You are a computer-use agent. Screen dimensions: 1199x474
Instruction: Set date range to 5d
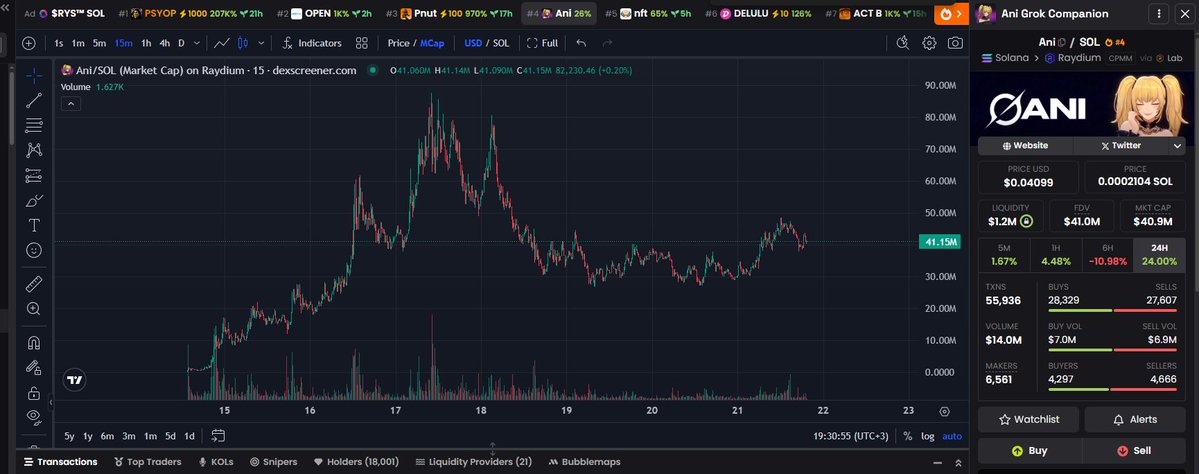pyautogui.click(x=170, y=436)
